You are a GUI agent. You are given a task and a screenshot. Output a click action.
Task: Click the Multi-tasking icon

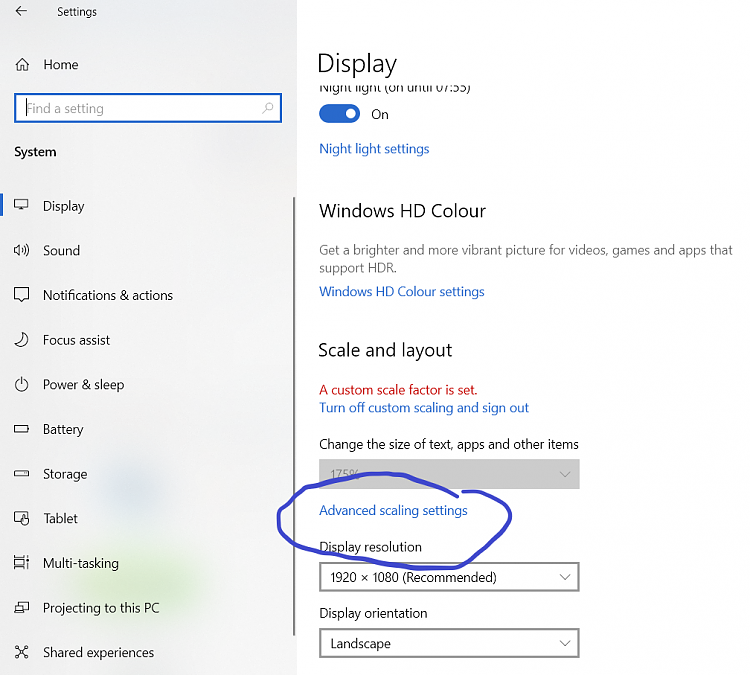click(x=22, y=563)
